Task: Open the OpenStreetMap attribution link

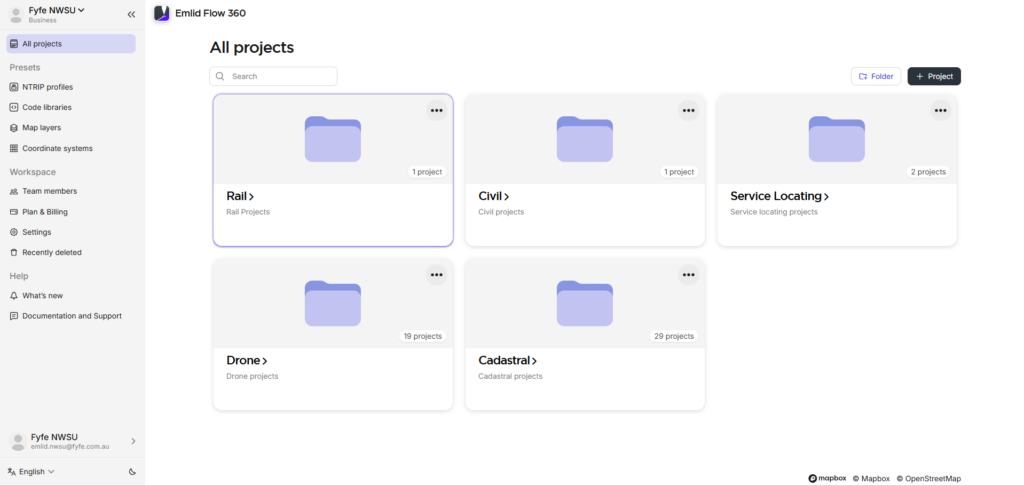Action: point(928,479)
